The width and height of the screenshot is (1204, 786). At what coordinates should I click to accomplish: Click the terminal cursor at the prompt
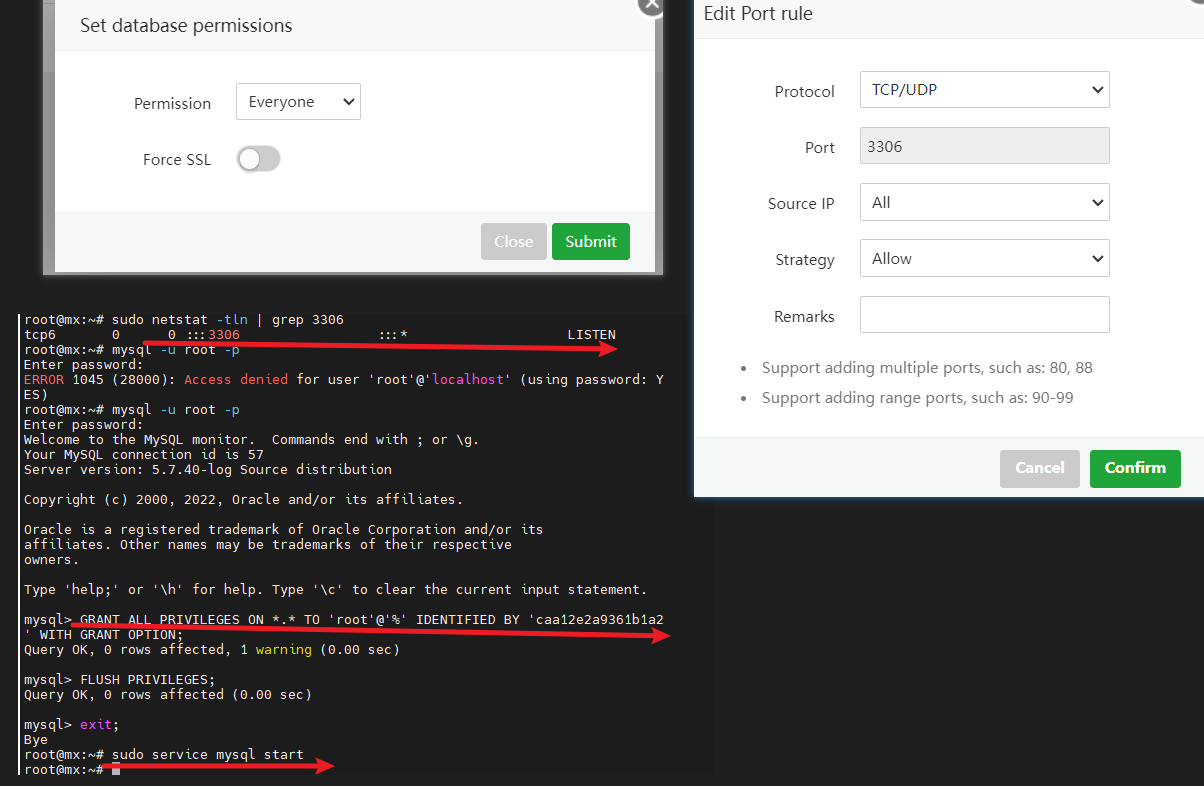coord(115,769)
